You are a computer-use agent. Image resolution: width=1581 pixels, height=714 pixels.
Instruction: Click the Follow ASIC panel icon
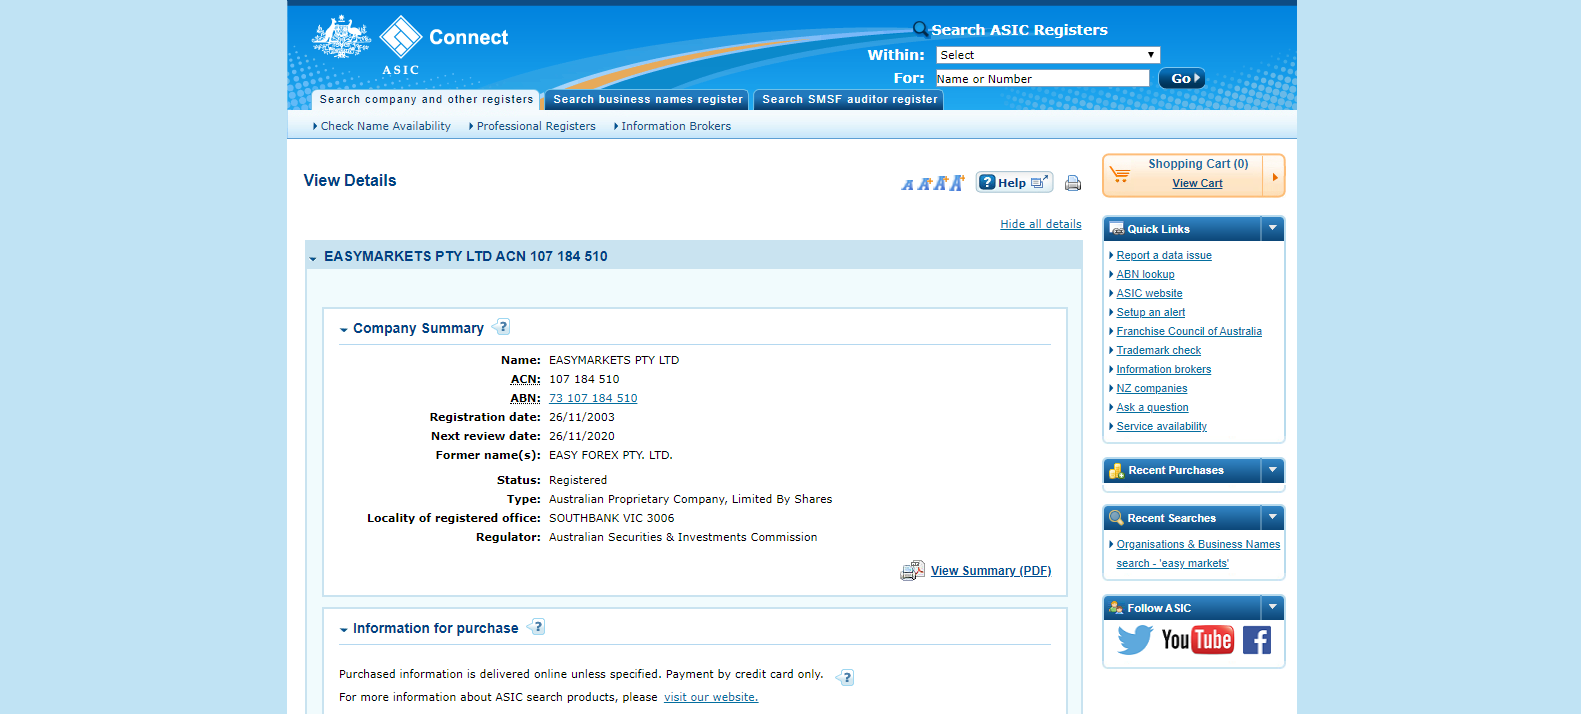tap(1116, 608)
